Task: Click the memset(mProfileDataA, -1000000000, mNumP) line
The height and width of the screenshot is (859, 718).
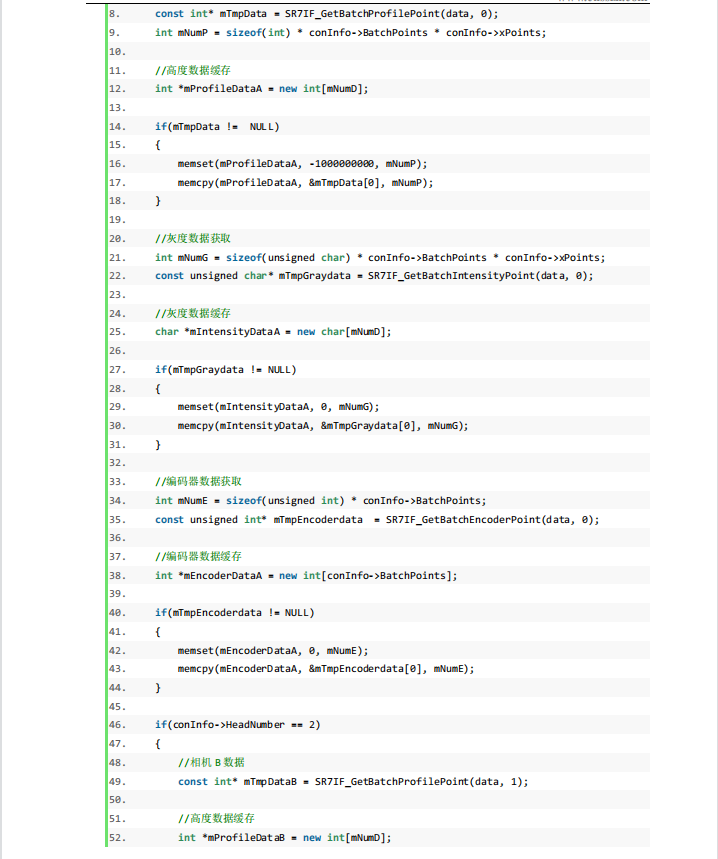Action: 302,164
